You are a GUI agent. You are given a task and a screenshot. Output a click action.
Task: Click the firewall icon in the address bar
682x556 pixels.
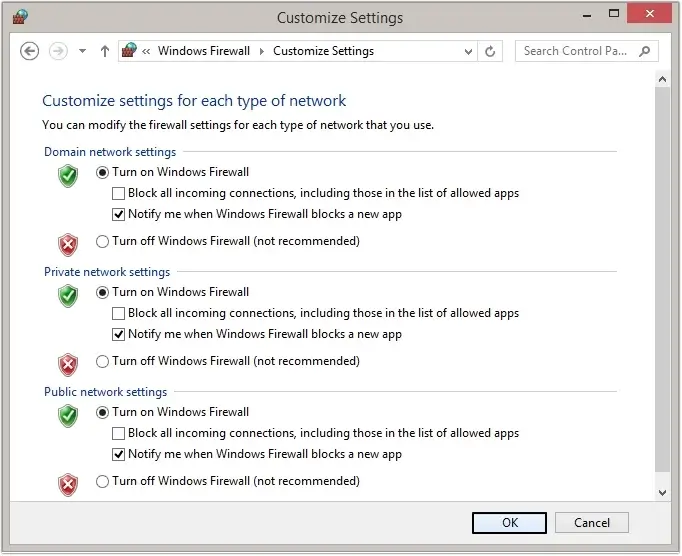pyautogui.click(x=129, y=50)
